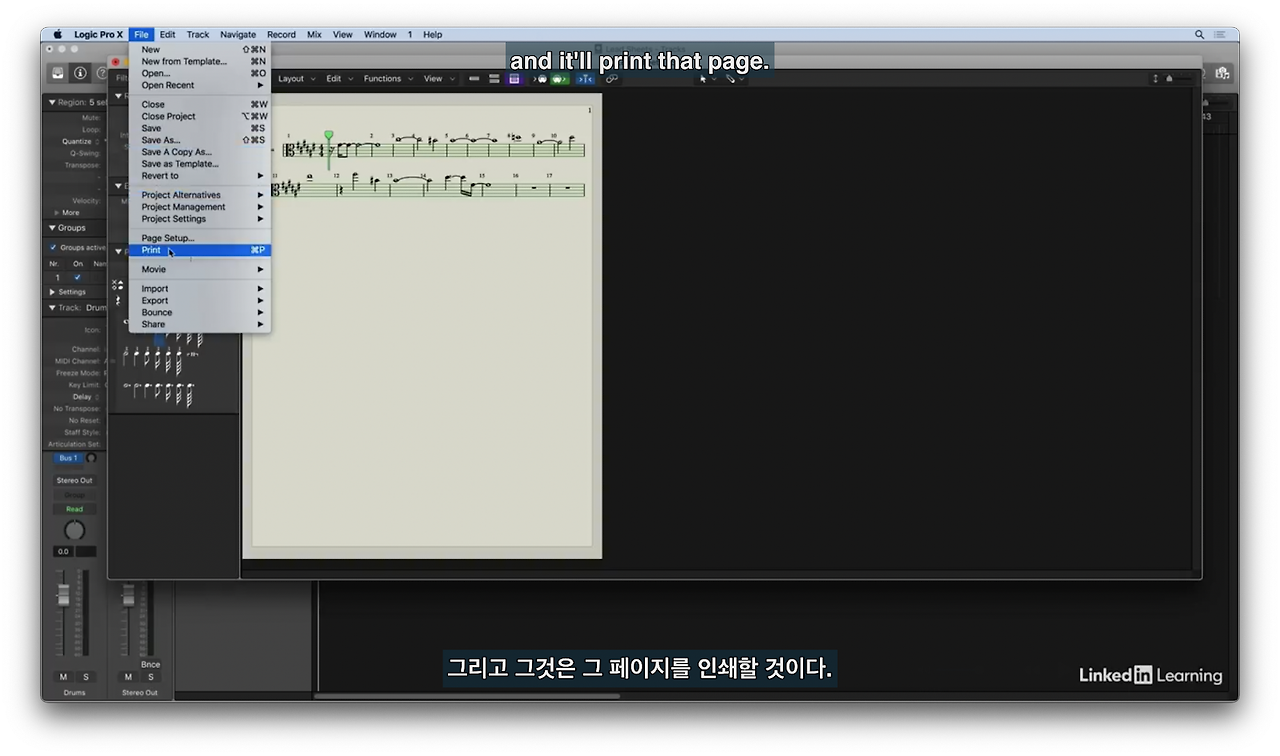Image resolution: width=1280 pixels, height=756 pixels.
Task: Open the score editor Edit dropdown
Action: [338, 79]
